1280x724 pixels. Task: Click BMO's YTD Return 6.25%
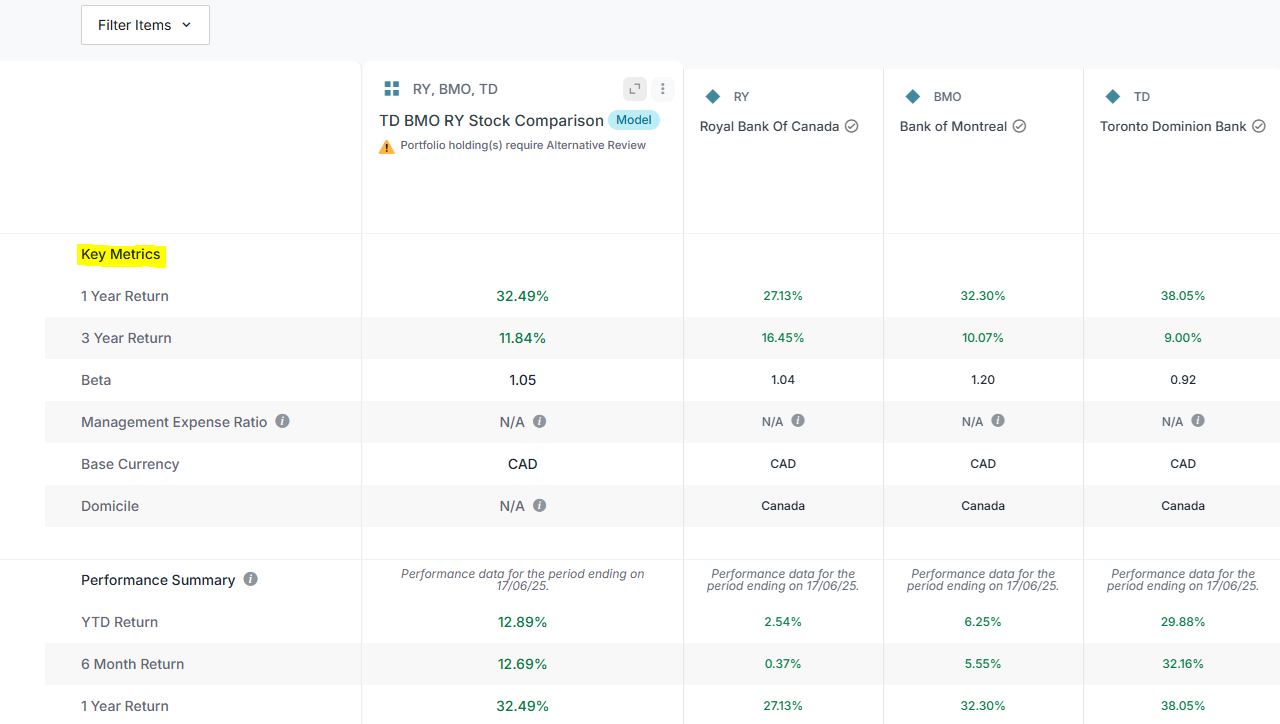[x=983, y=622]
